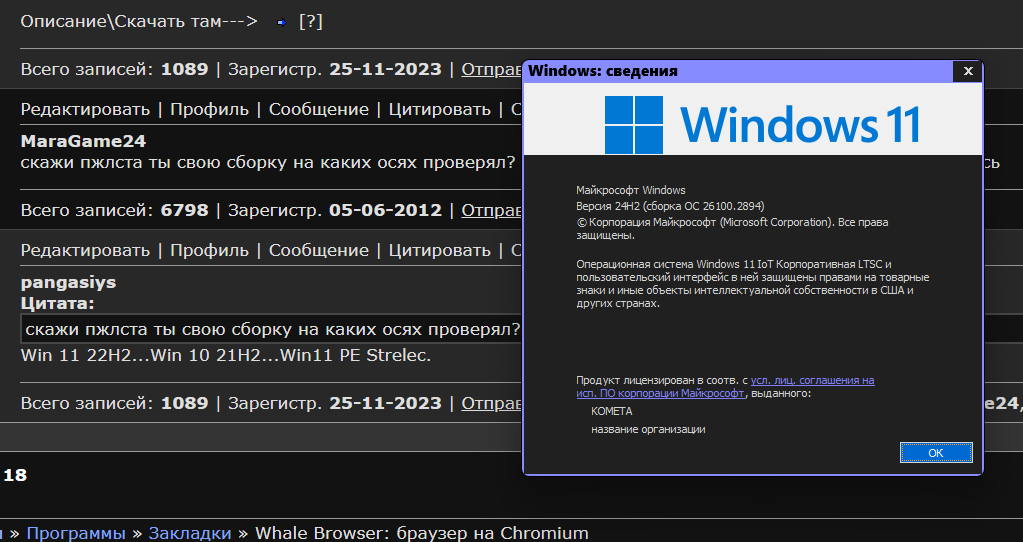Click the "Windows: сведения" dialog title

[603, 71]
